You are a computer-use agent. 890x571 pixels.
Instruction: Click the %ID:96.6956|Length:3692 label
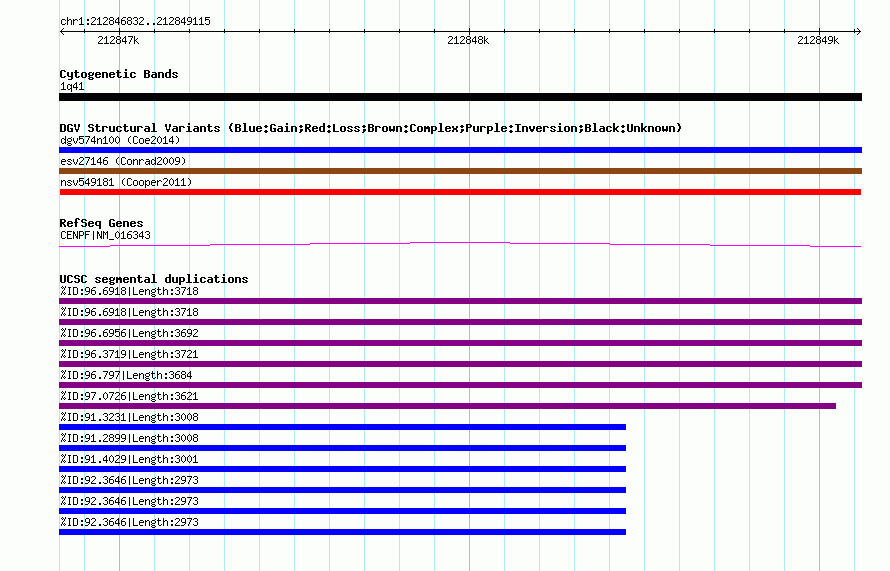[x=129, y=333]
